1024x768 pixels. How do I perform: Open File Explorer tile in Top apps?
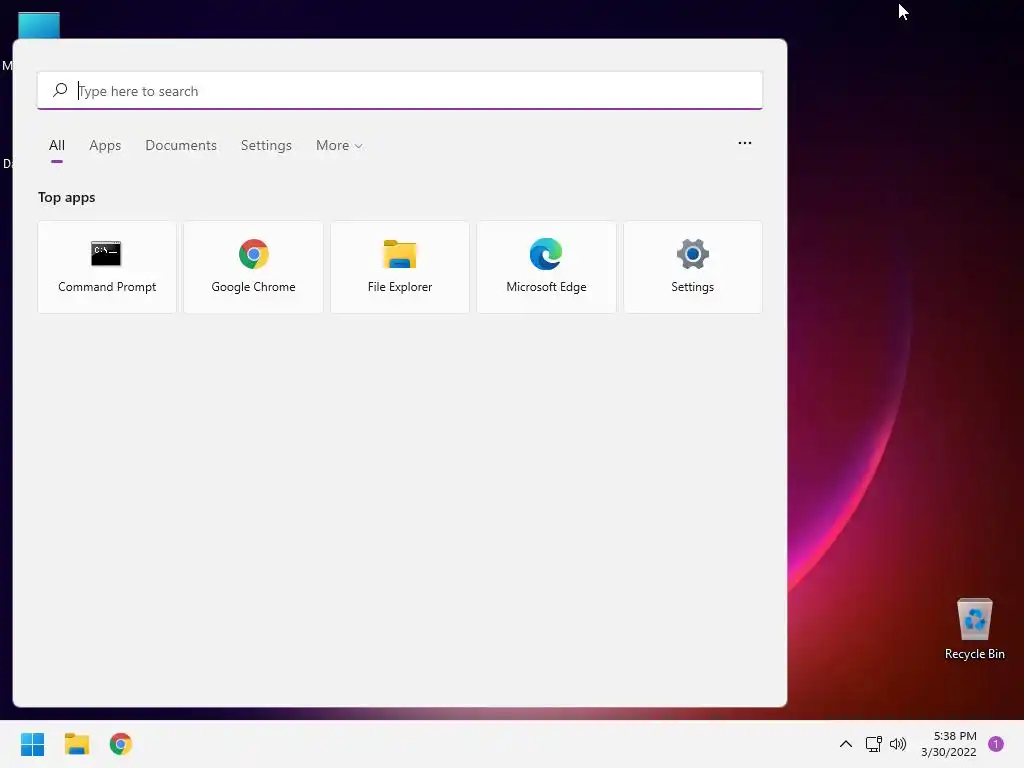coord(400,267)
